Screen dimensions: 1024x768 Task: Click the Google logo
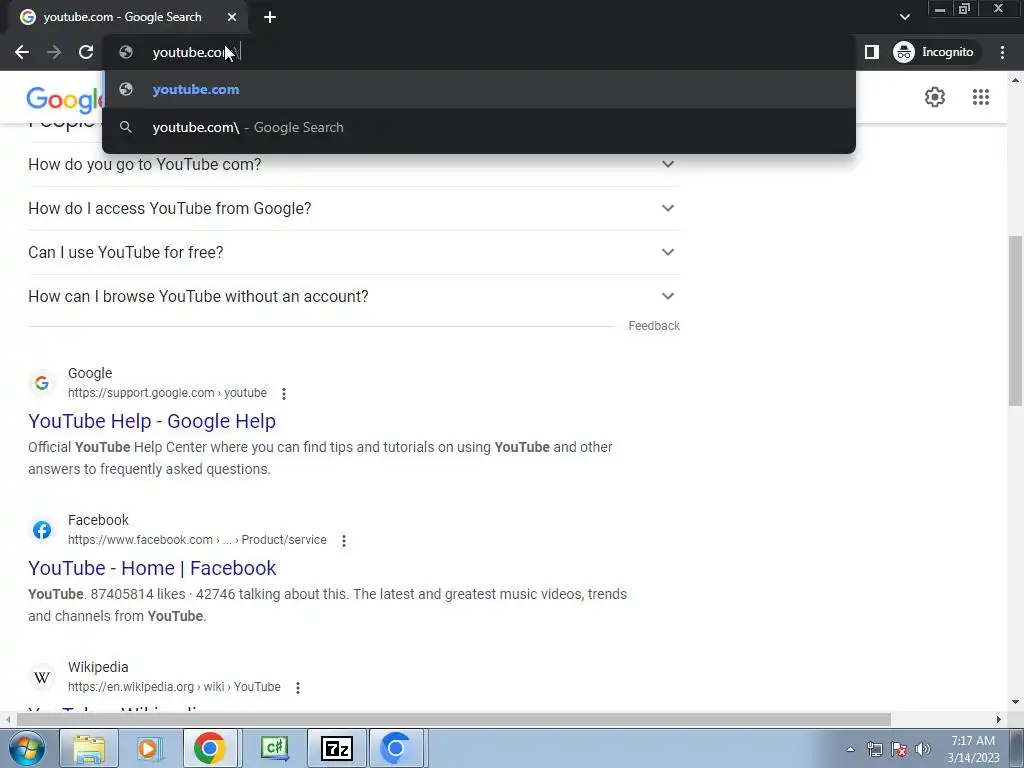coord(64,99)
